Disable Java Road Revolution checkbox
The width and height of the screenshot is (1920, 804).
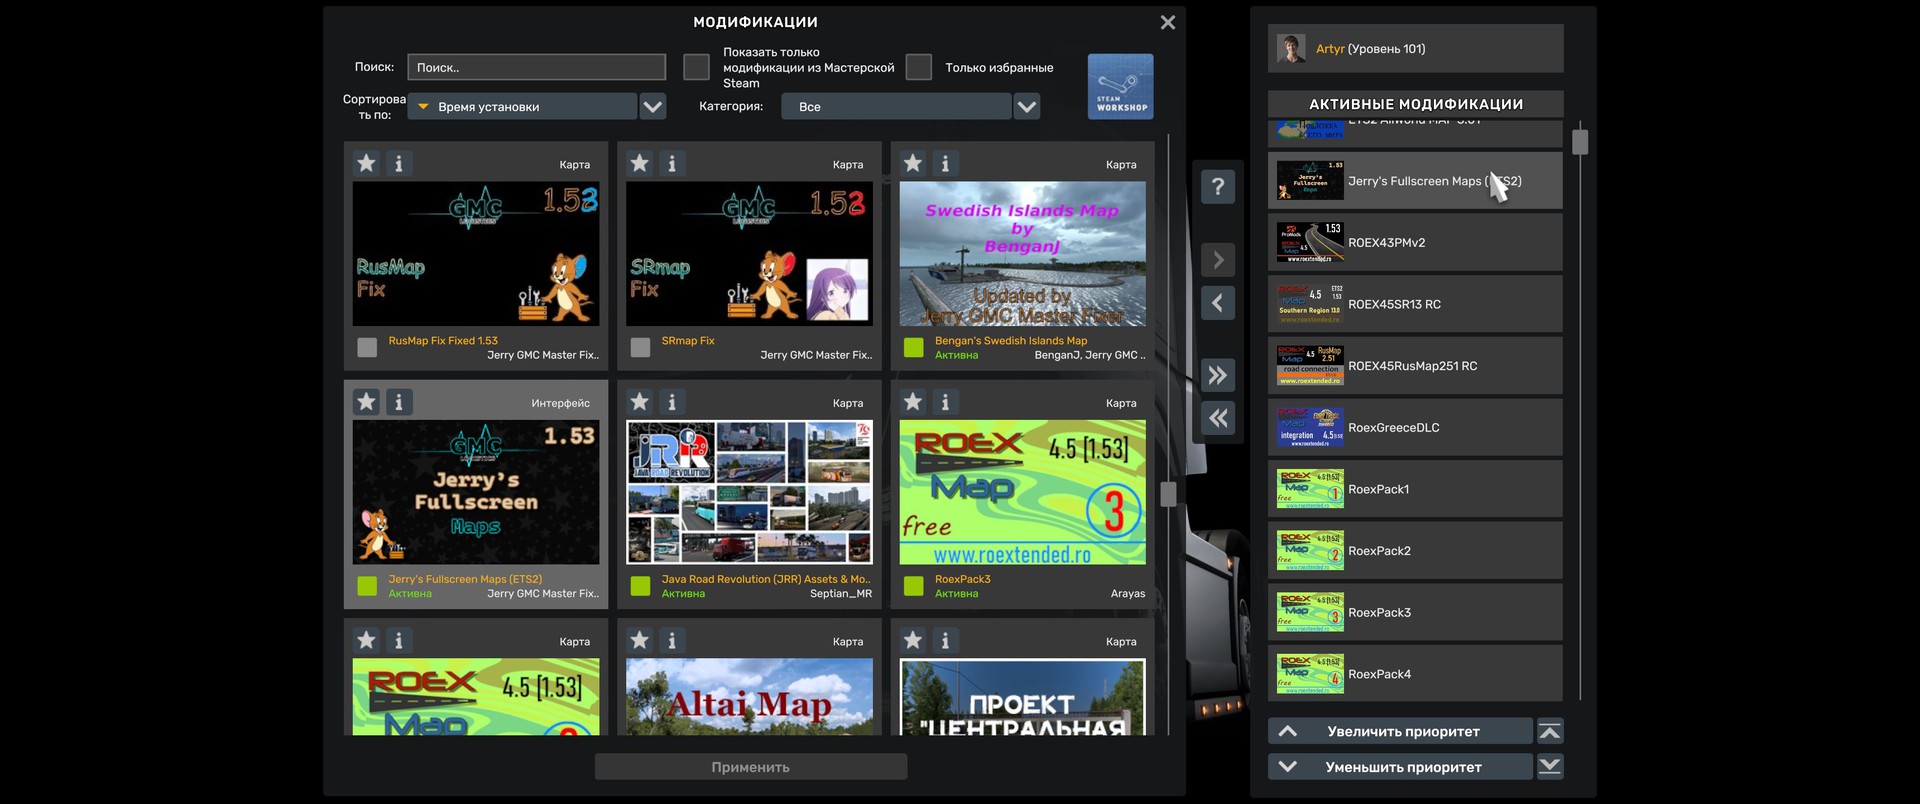click(x=640, y=586)
